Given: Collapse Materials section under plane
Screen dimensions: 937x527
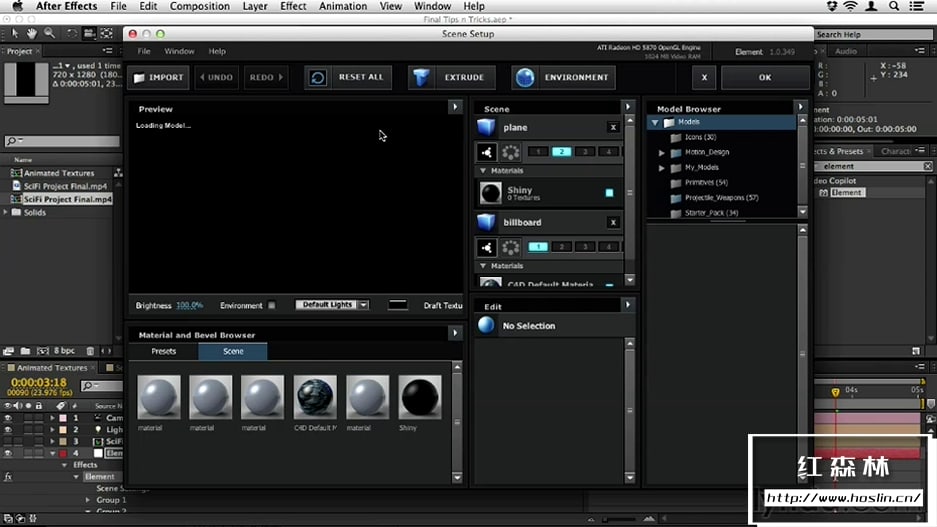Looking at the screenshot, I should (x=483, y=171).
